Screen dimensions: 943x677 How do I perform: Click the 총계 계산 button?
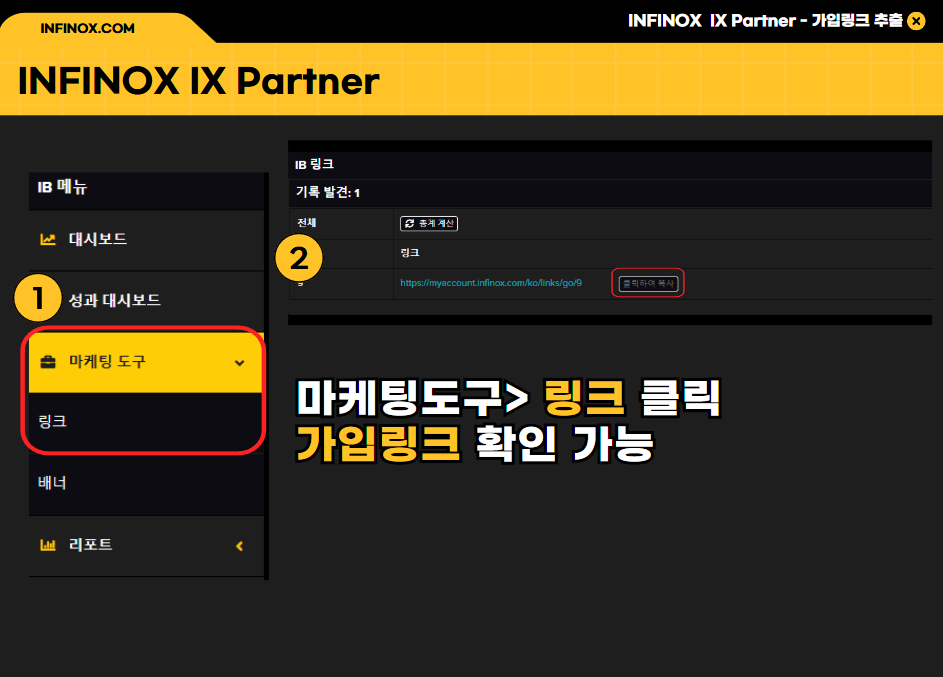tap(429, 224)
